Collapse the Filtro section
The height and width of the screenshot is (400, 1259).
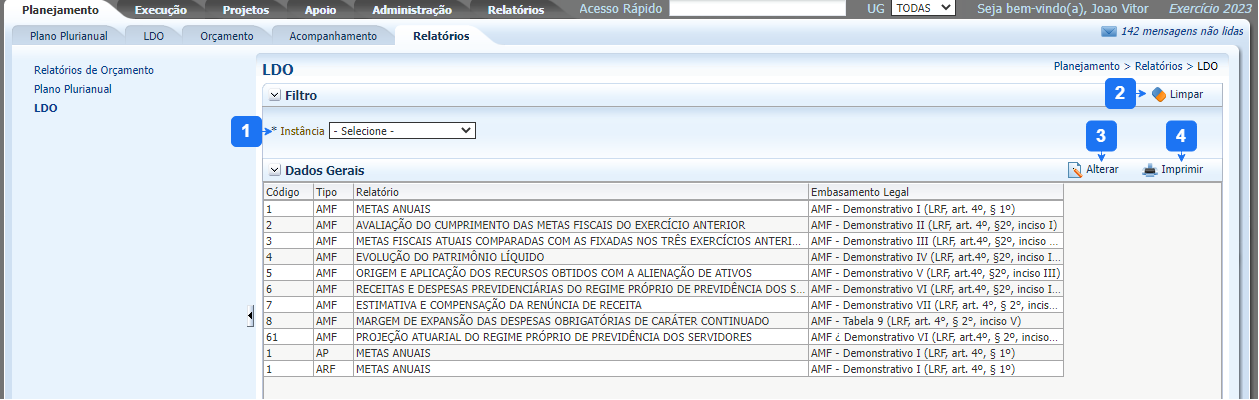click(274, 95)
